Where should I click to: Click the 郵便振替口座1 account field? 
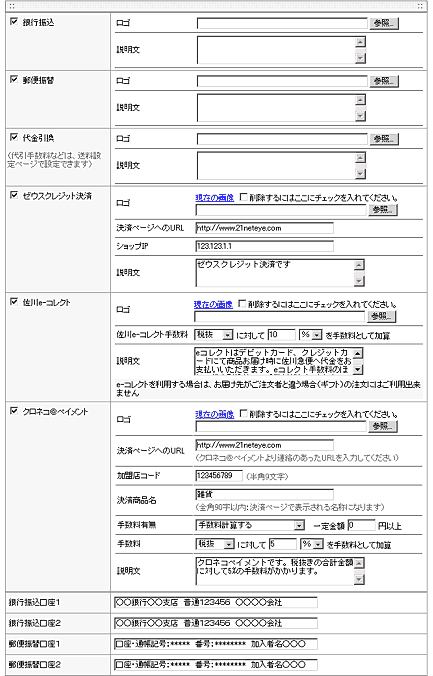pyautogui.click(x=216, y=644)
